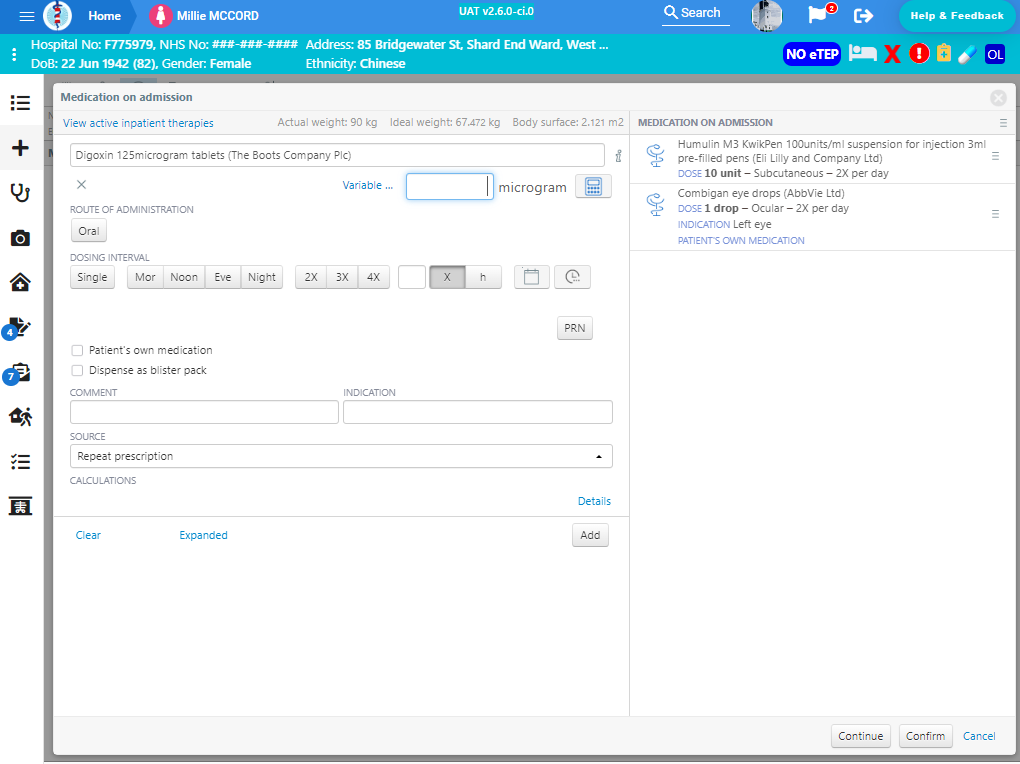
Task: Toggle the PRN button
Action: pos(574,328)
